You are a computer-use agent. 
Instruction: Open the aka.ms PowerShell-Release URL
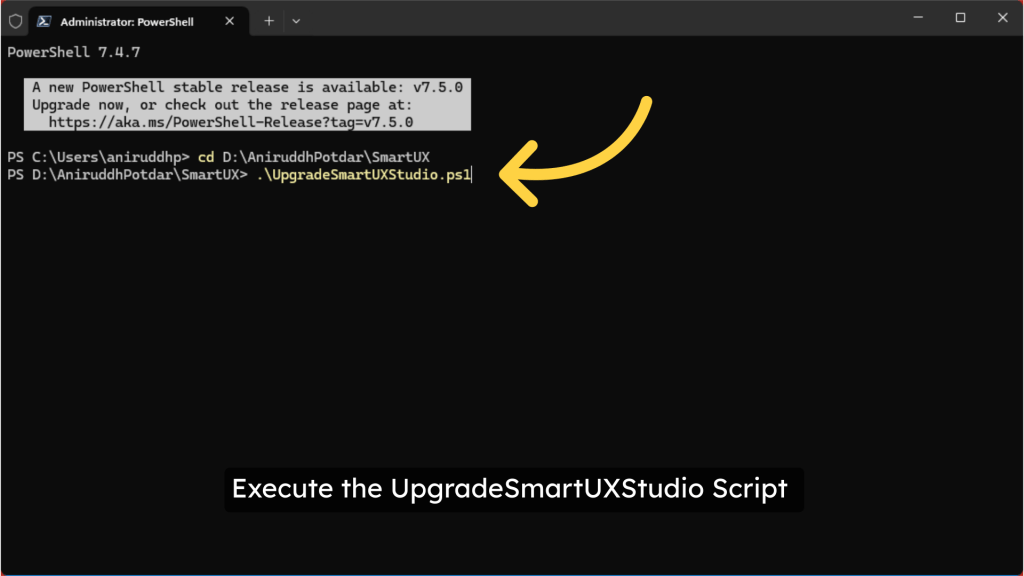pyautogui.click(x=231, y=122)
